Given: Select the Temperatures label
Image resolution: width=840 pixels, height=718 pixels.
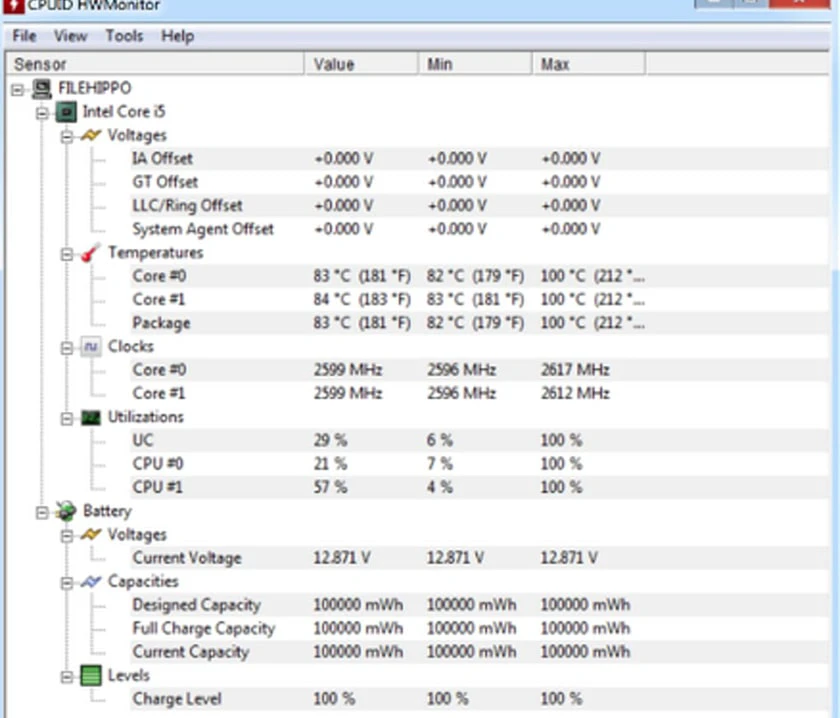Looking at the screenshot, I should coord(155,252).
